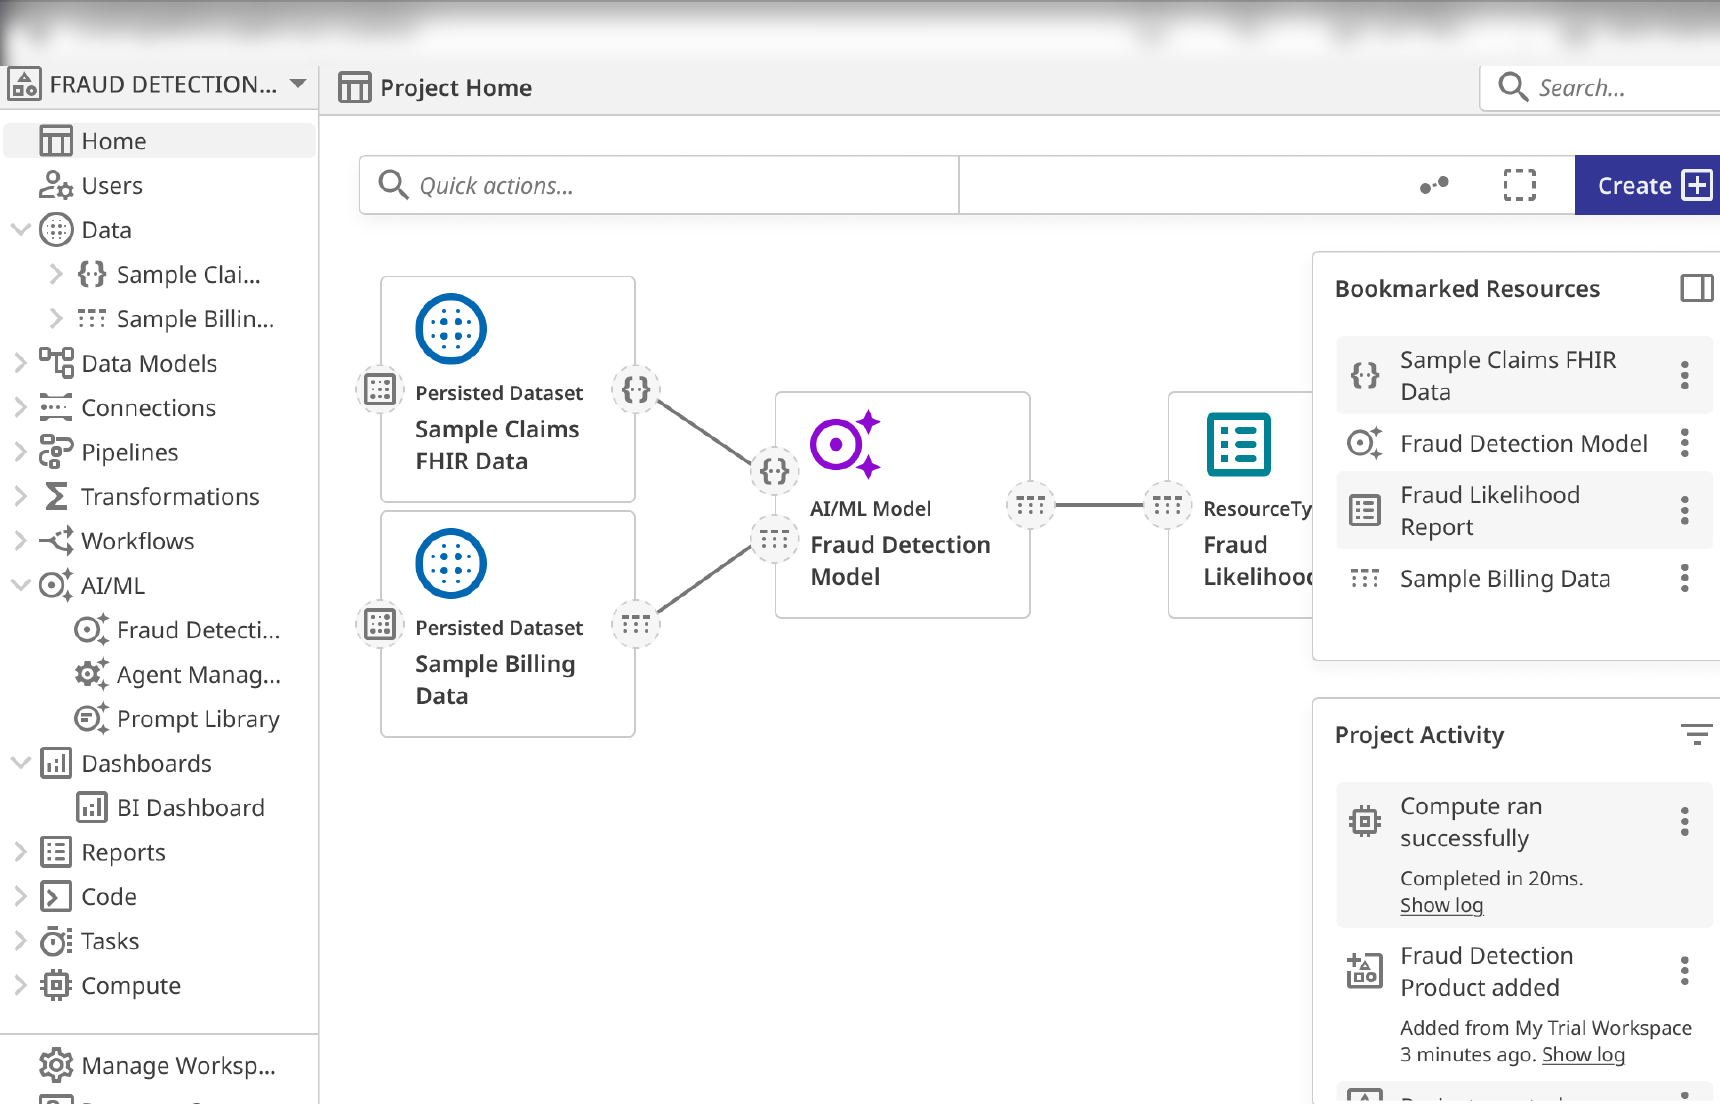Expand the Compute section

tap(20, 985)
